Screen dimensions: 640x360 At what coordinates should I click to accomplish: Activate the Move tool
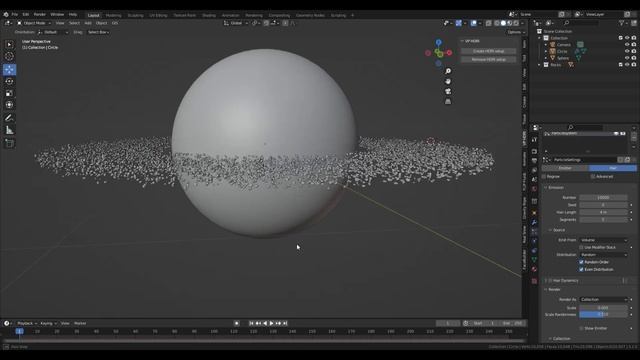[9, 69]
